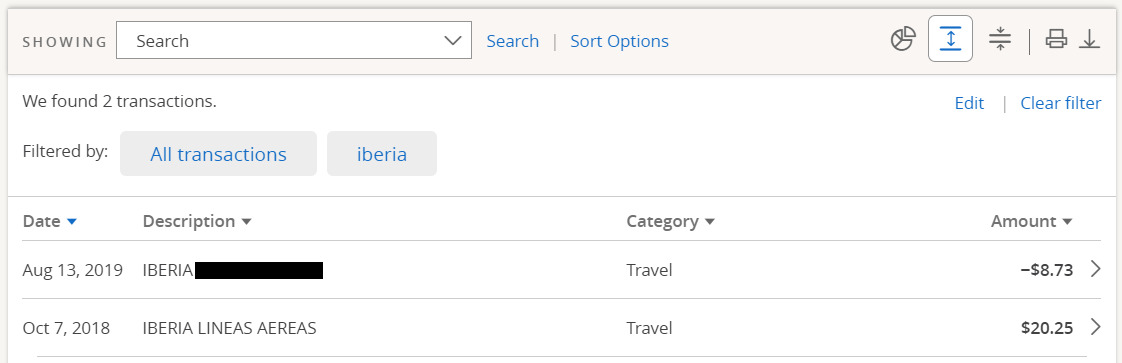Viewport: 1122px width, 363px height.
Task: Open details chevron for the $20.25 transaction
Action: [x=1095, y=327]
